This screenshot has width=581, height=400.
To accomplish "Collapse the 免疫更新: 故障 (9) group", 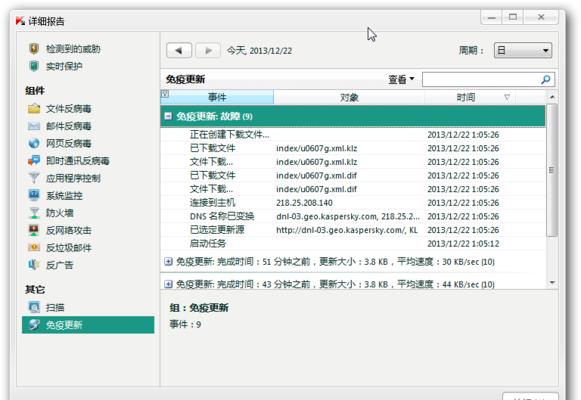I will (168, 116).
